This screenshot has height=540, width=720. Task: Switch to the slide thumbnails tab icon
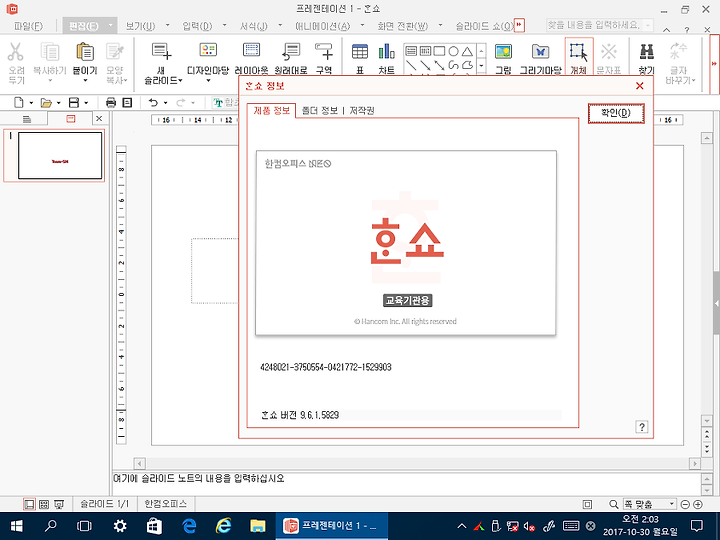[71, 119]
